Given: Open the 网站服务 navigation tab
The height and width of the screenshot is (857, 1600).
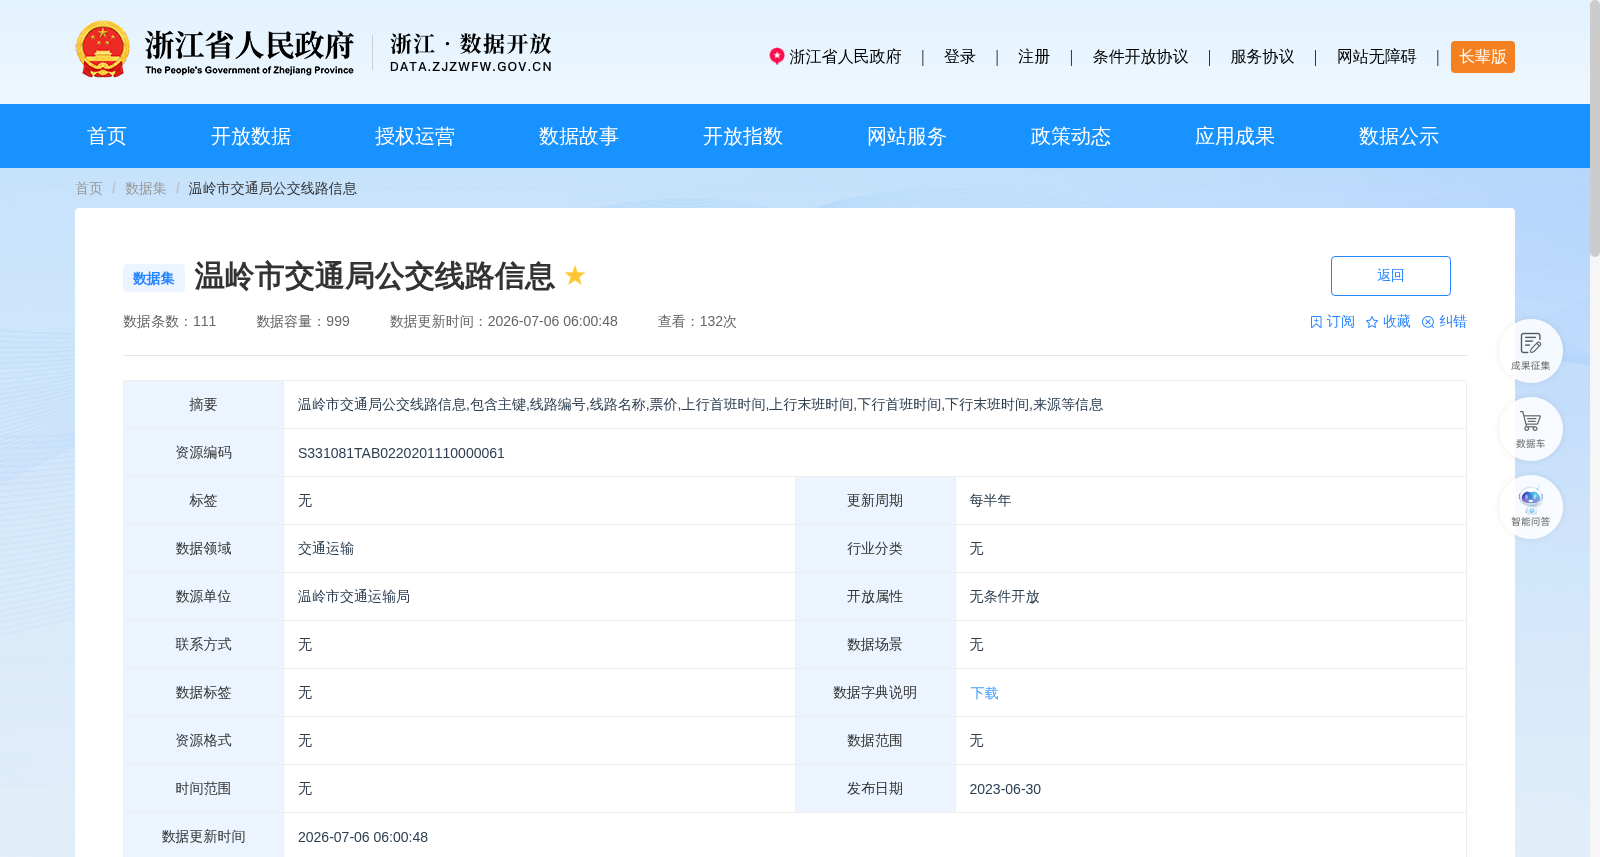Looking at the screenshot, I should (907, 136).
